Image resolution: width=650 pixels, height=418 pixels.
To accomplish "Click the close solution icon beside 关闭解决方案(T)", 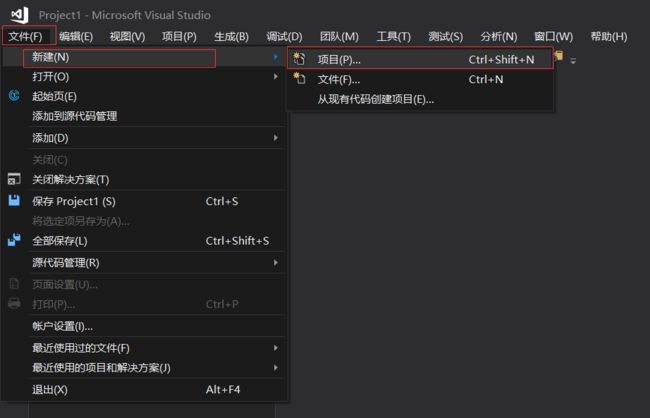I will [x=14, y=179].
